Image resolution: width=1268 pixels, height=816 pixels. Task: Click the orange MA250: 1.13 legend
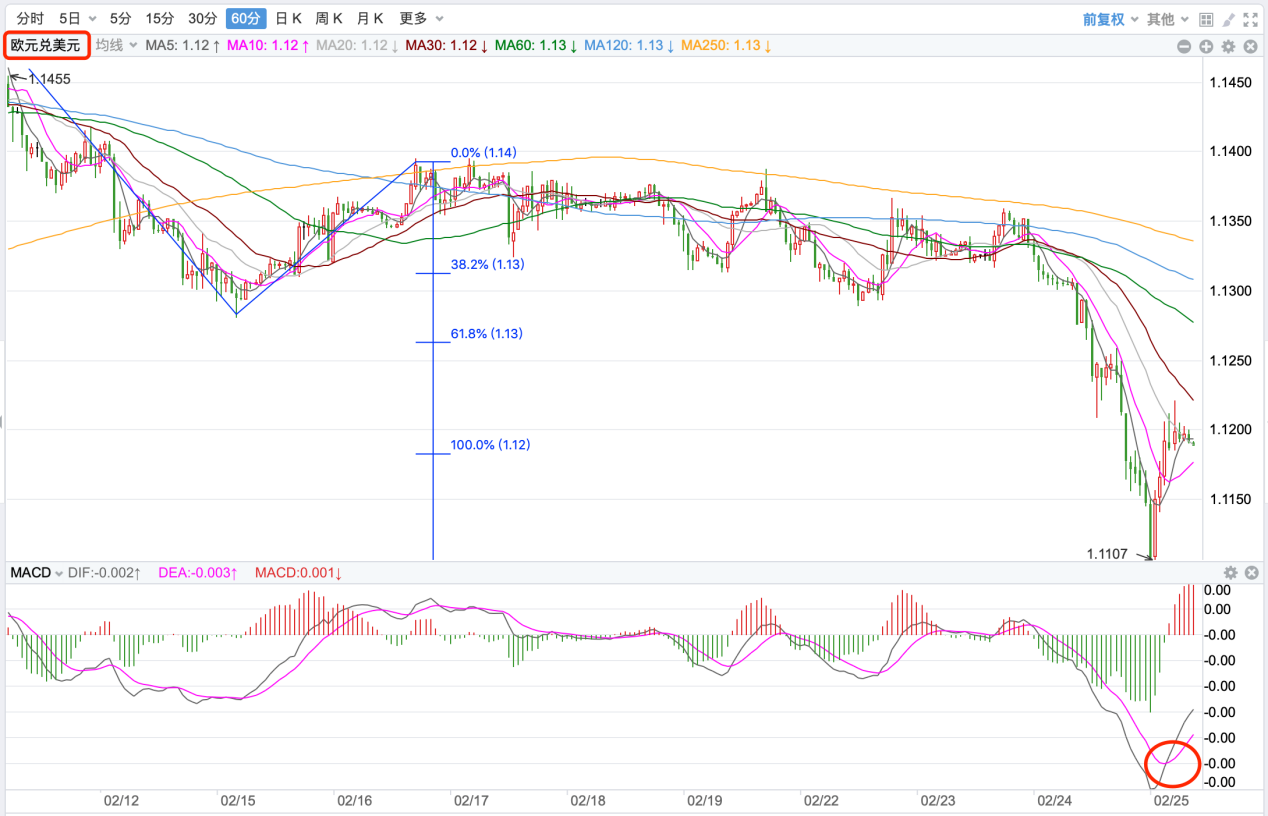726,45
